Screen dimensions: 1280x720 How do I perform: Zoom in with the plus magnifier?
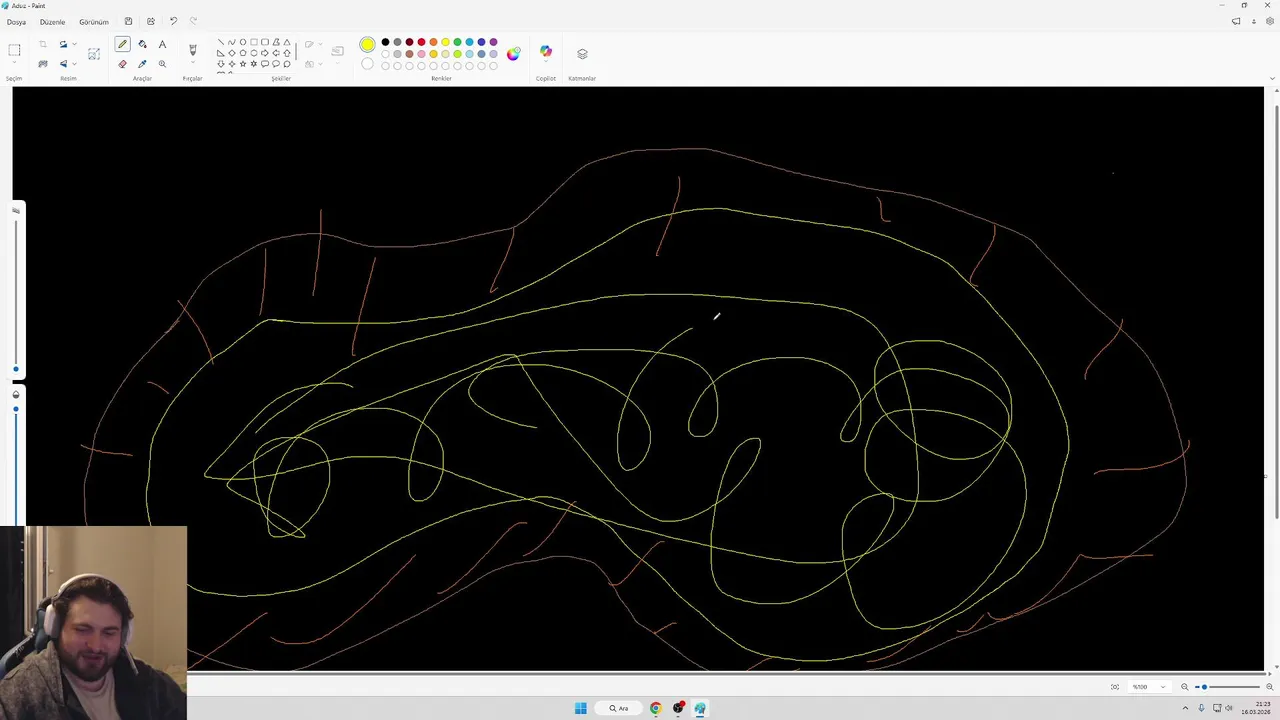coord(1270,687)
